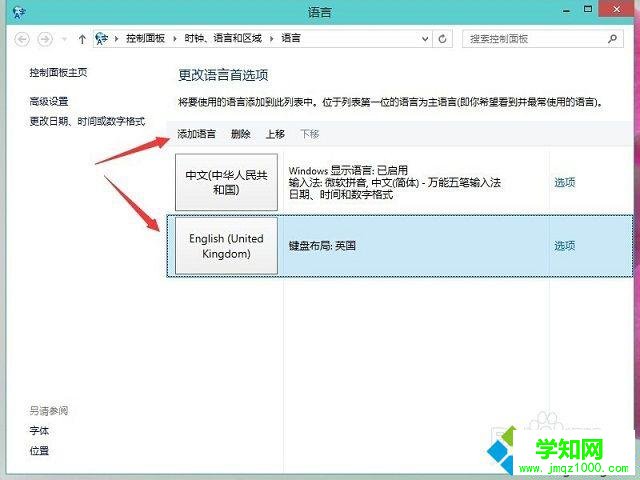Click 上移 to move language up
This screenshot has height=480, width=640.
pos(276,134)
